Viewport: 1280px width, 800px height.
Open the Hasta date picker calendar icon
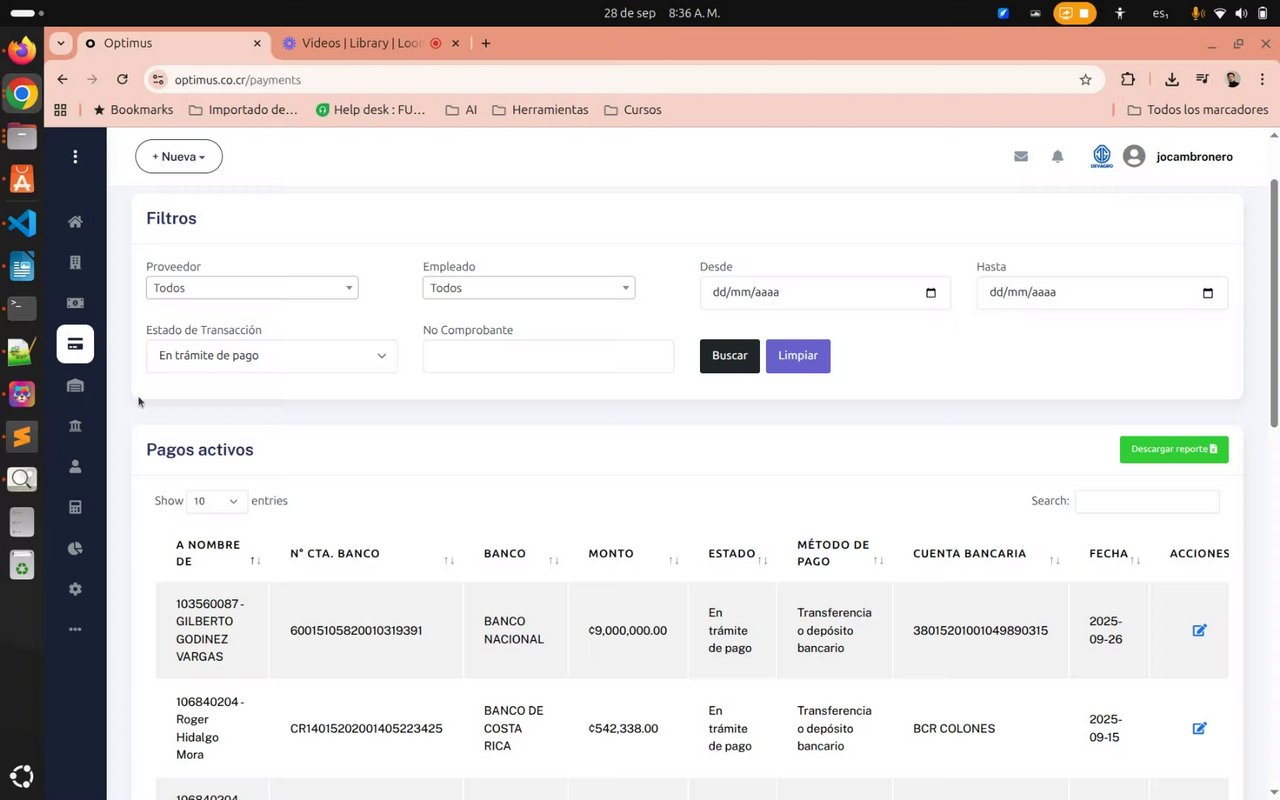coord(1208,293)
